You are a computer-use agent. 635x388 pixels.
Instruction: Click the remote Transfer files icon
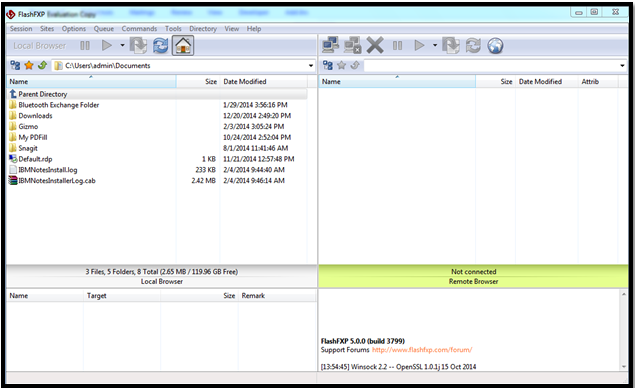(451, 45)
